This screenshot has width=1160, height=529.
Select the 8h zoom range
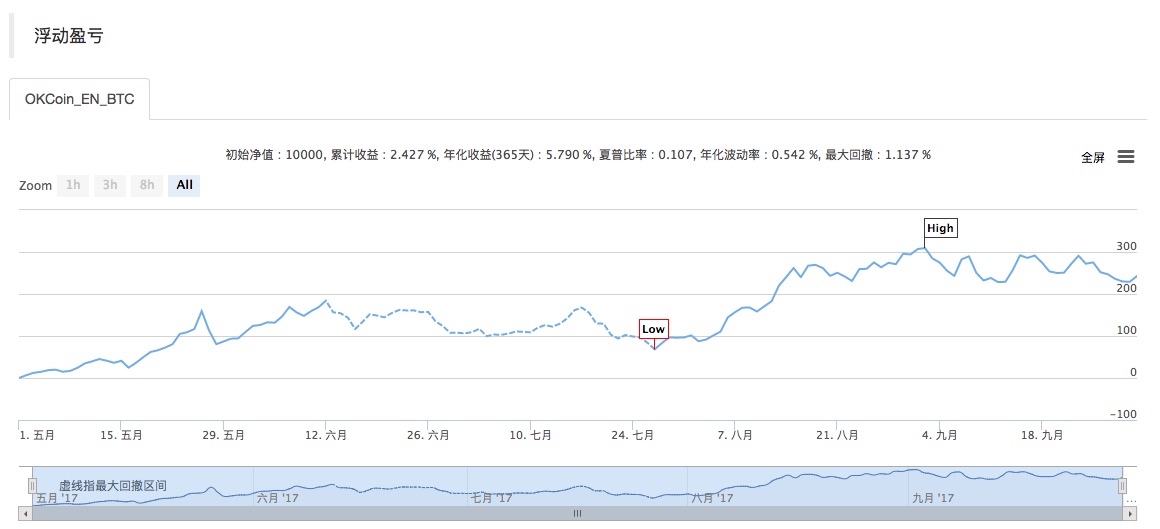tap(147, 185)
